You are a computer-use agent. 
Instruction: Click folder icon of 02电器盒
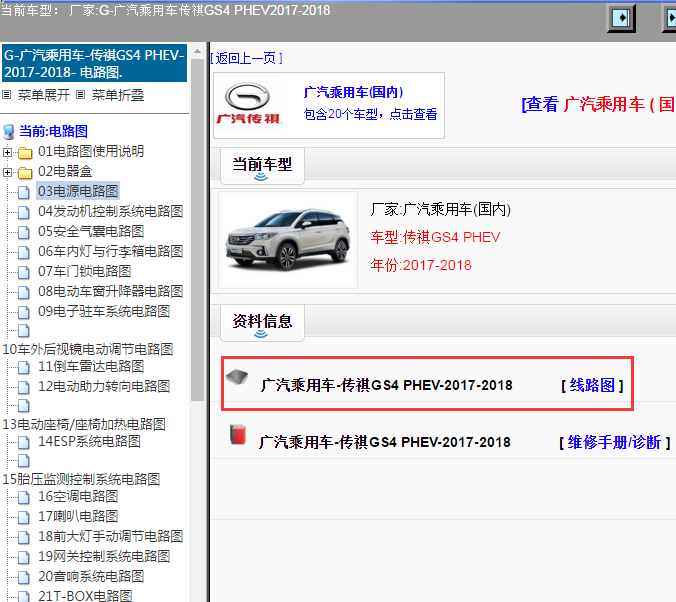click(25, 172)
